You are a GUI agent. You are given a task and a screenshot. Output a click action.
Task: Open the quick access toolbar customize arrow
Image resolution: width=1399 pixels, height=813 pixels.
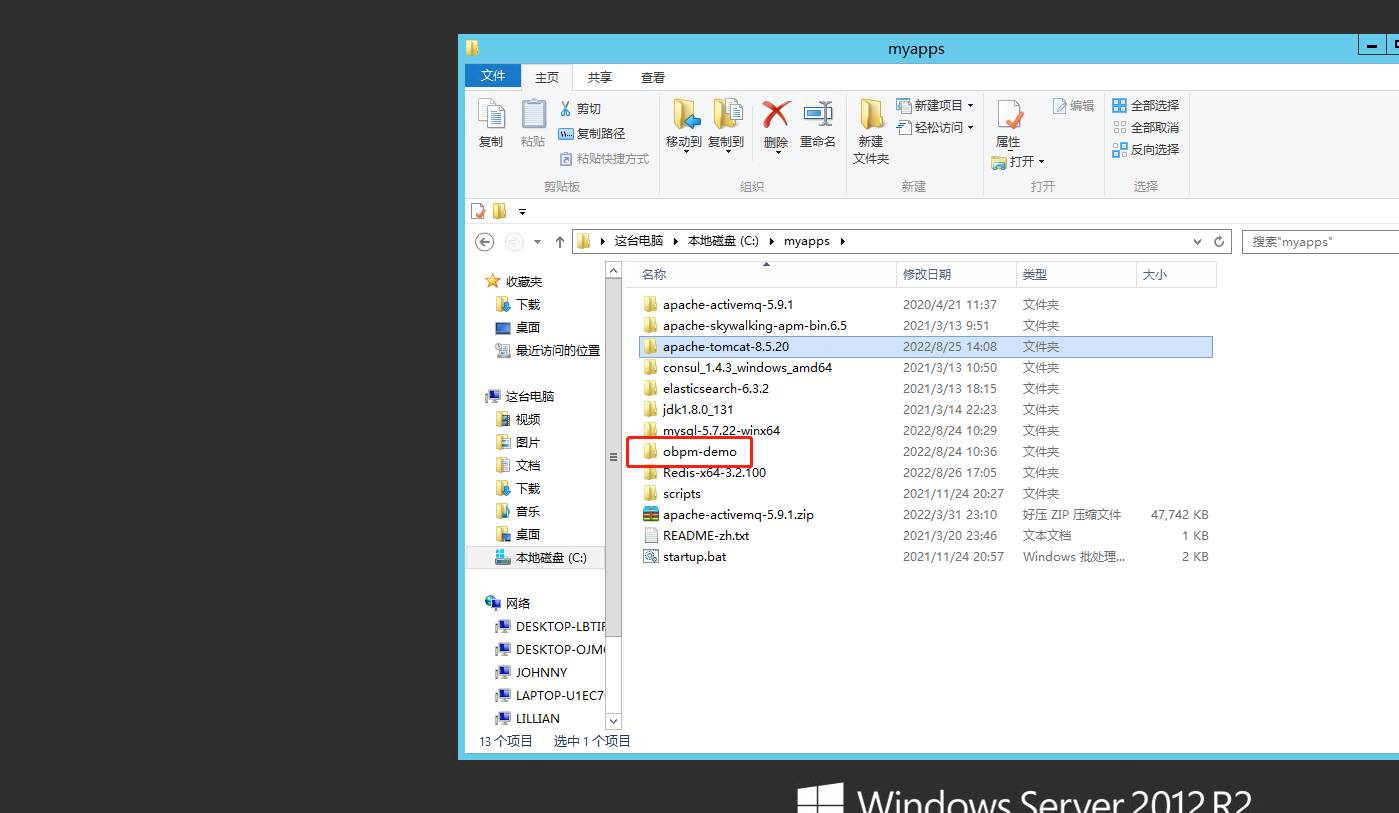click(522, 212)
